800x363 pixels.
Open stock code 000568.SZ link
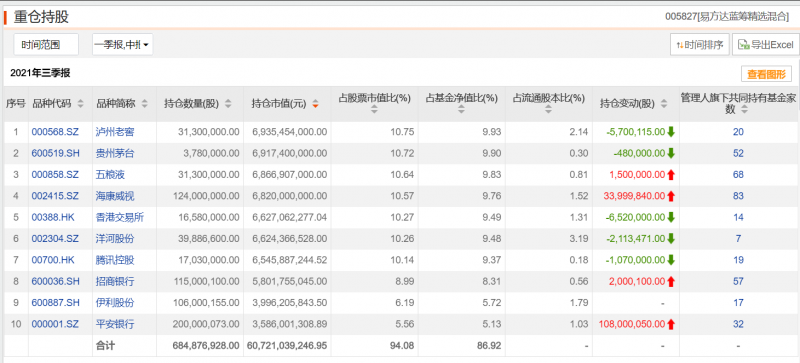(55, 132)
